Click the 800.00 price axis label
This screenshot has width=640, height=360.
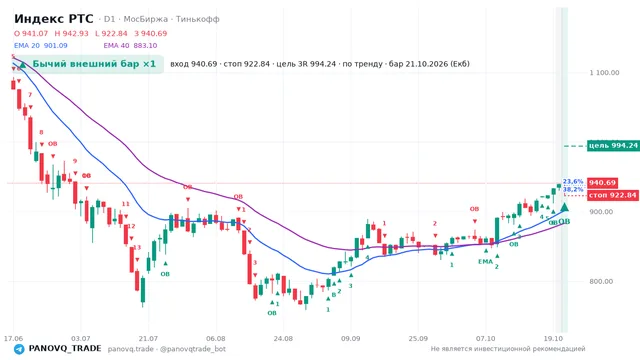[601, 281]
